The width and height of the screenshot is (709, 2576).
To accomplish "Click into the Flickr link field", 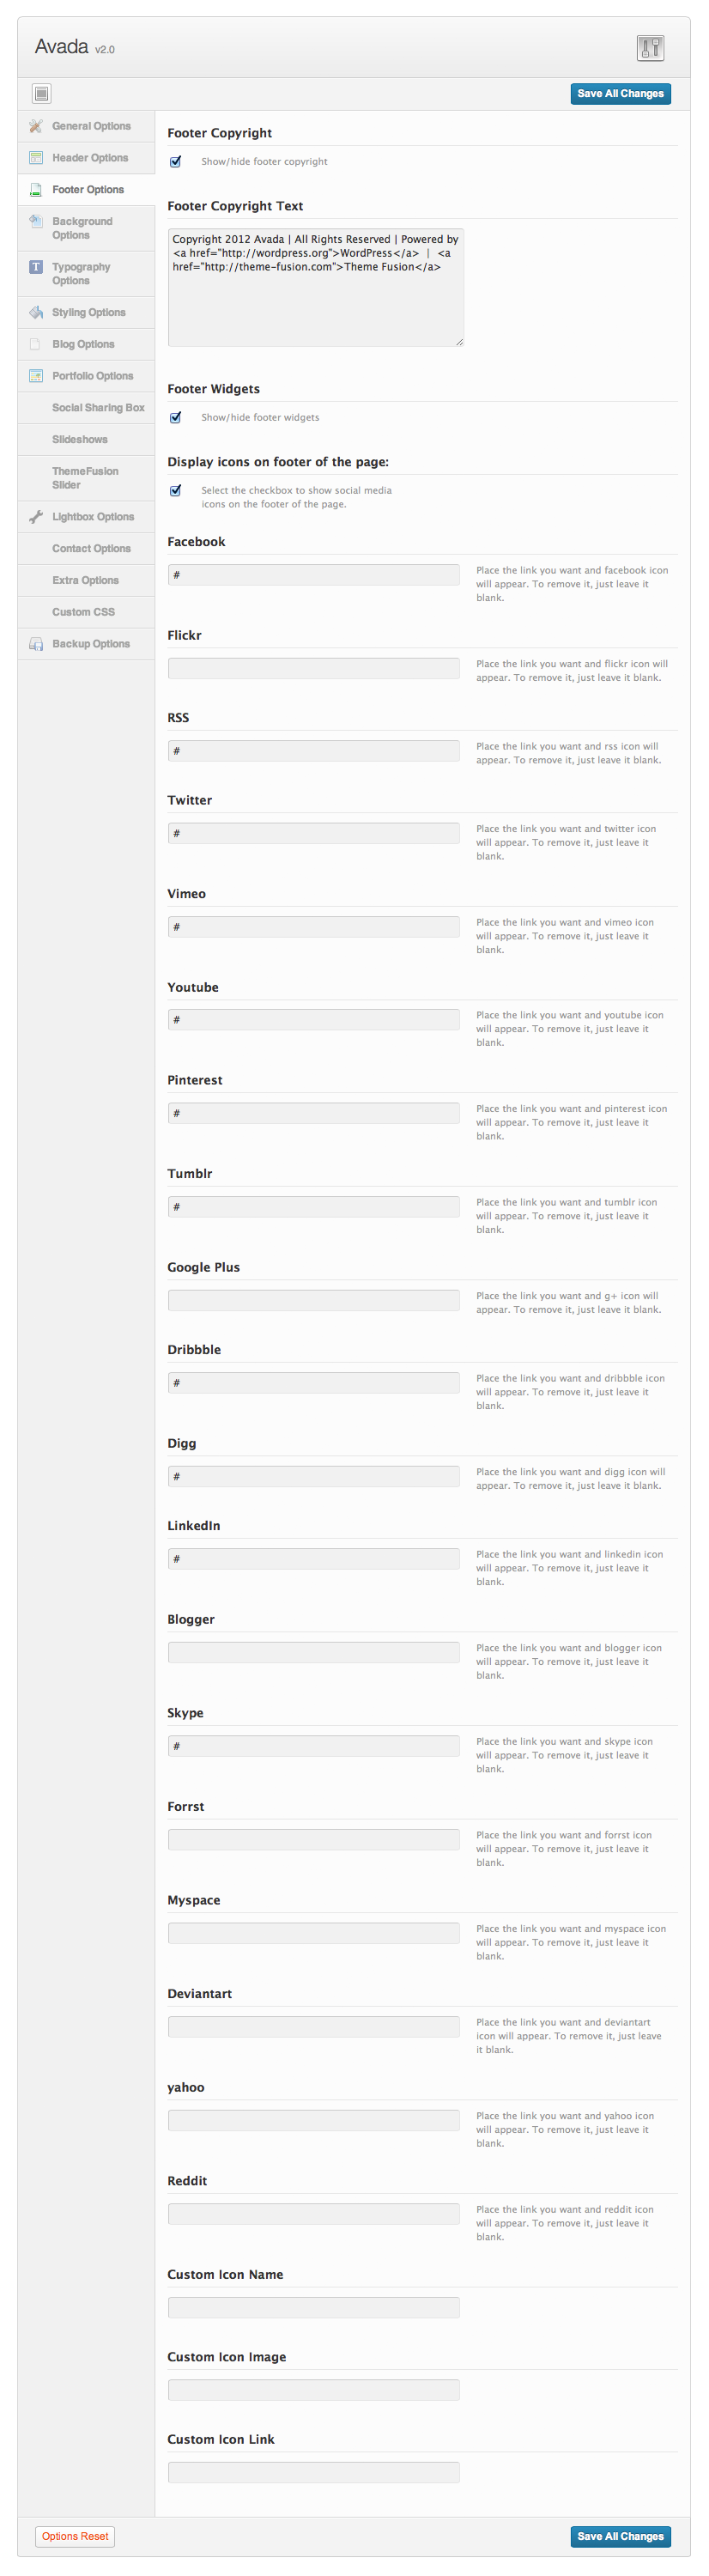I will click(313, 668).
